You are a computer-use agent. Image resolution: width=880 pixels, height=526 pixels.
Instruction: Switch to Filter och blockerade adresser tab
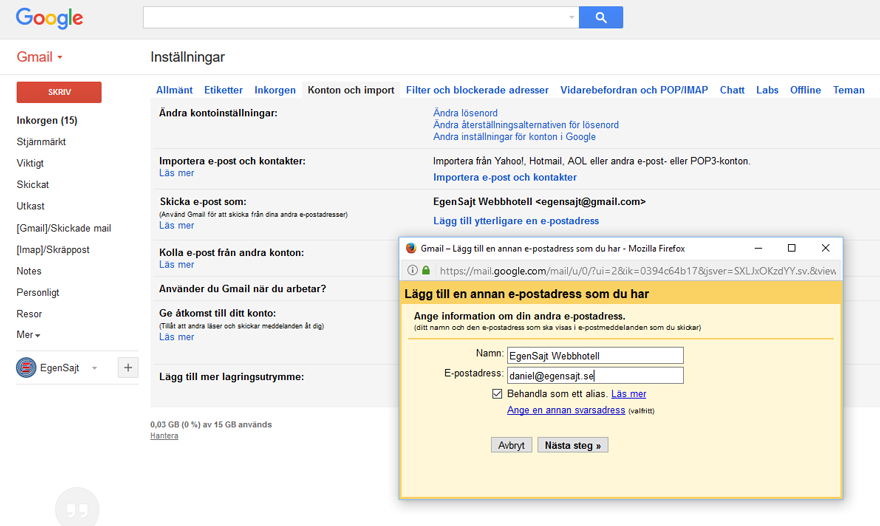pyautogui.click(x=477, y=90)
